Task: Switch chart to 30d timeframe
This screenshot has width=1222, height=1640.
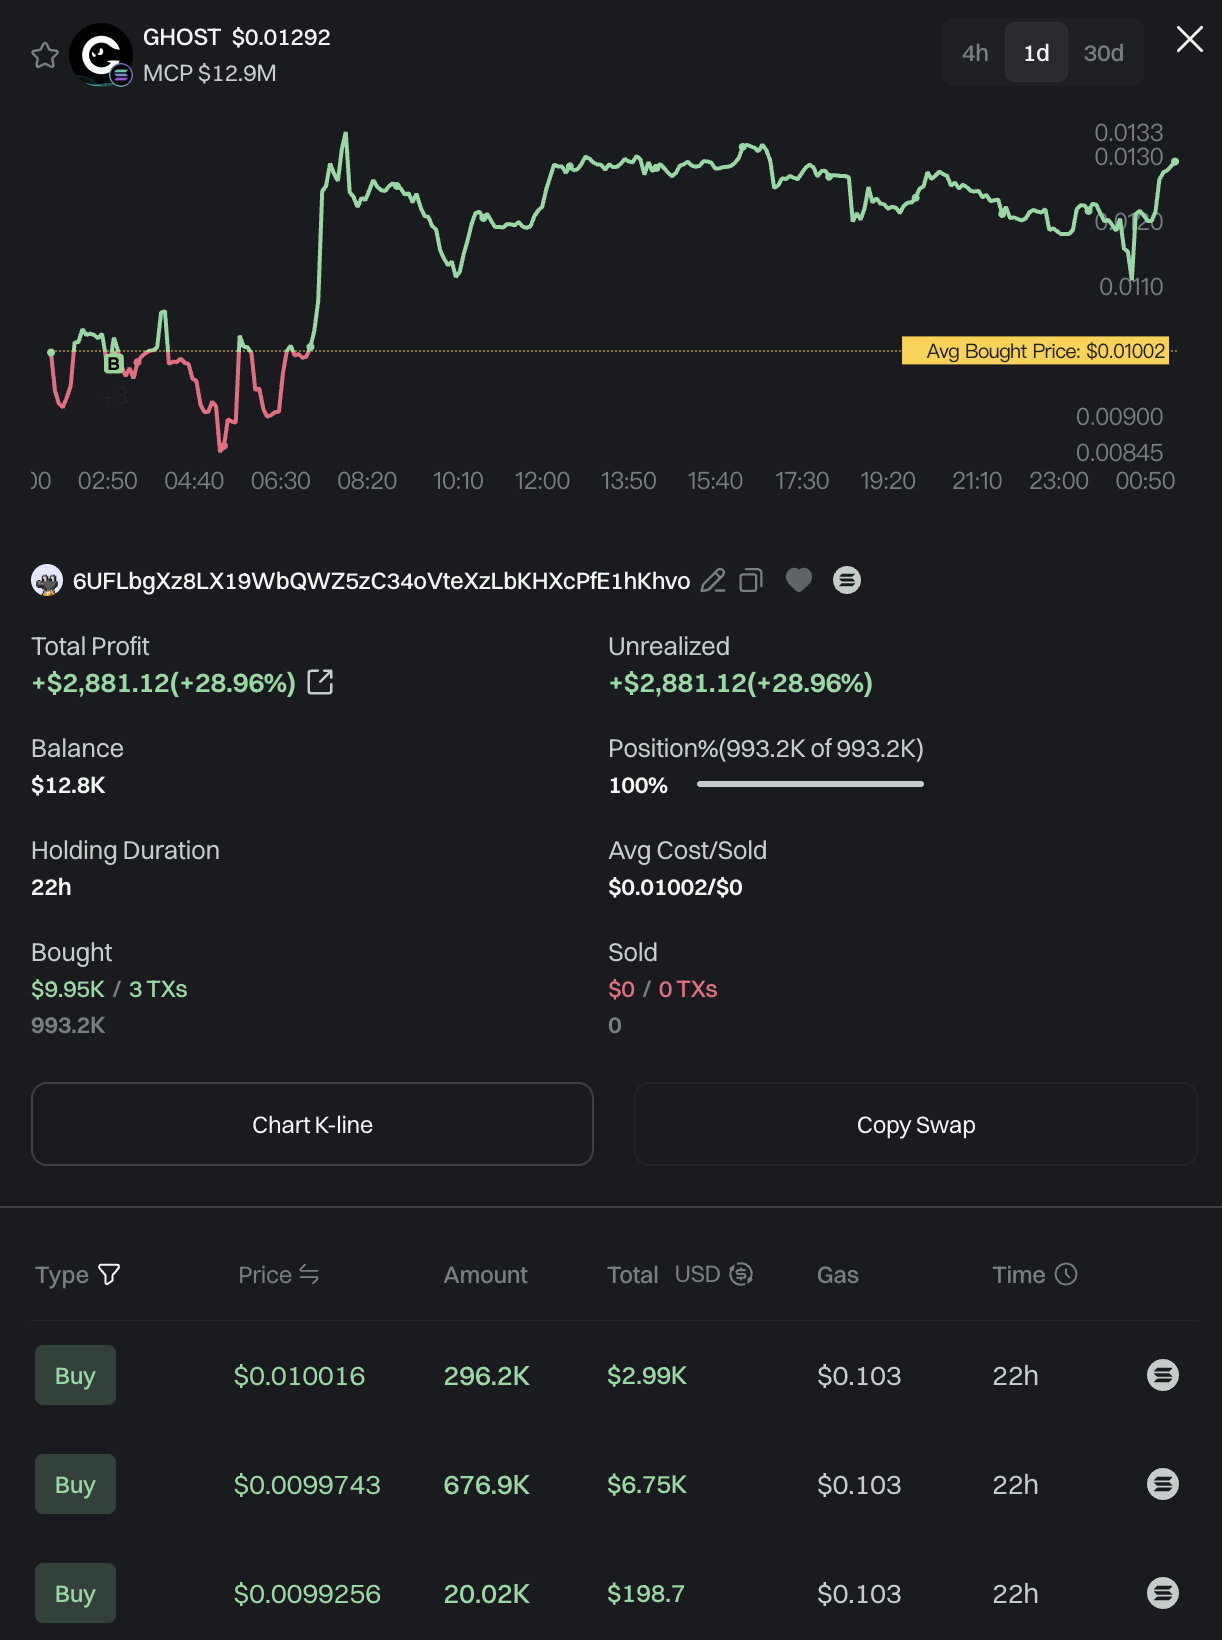Action: click(1103, 53)
